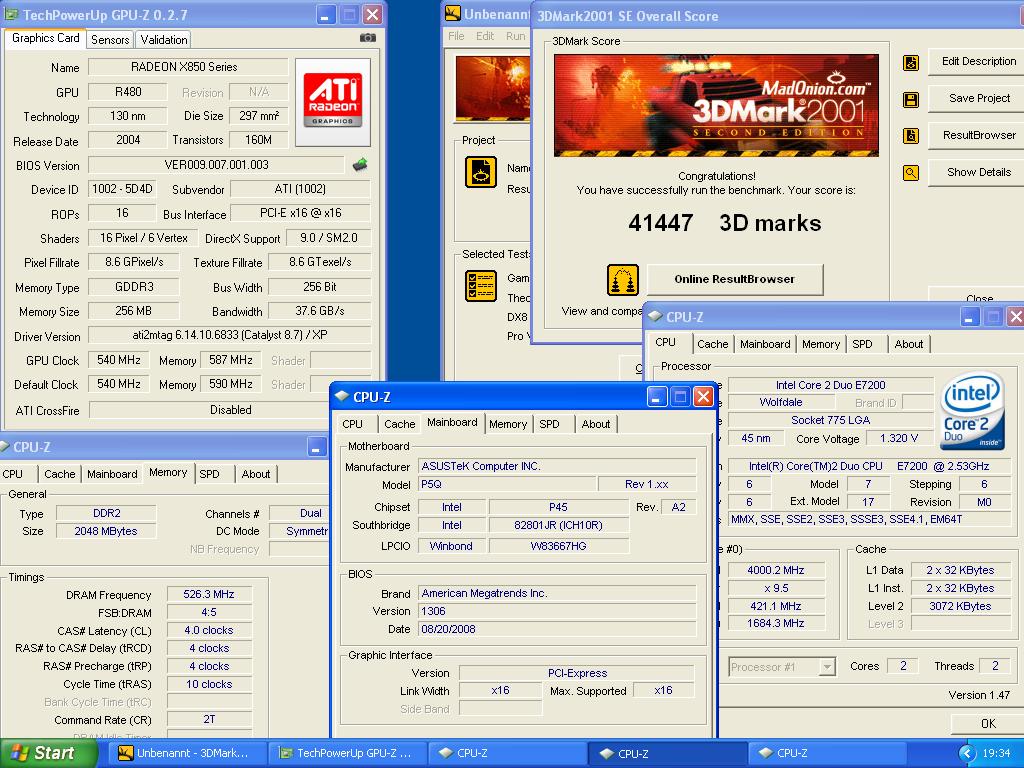Select Cache tab in Memory CPU-Z window
Screen dimensions: 1024x768
tap(59, 474)
